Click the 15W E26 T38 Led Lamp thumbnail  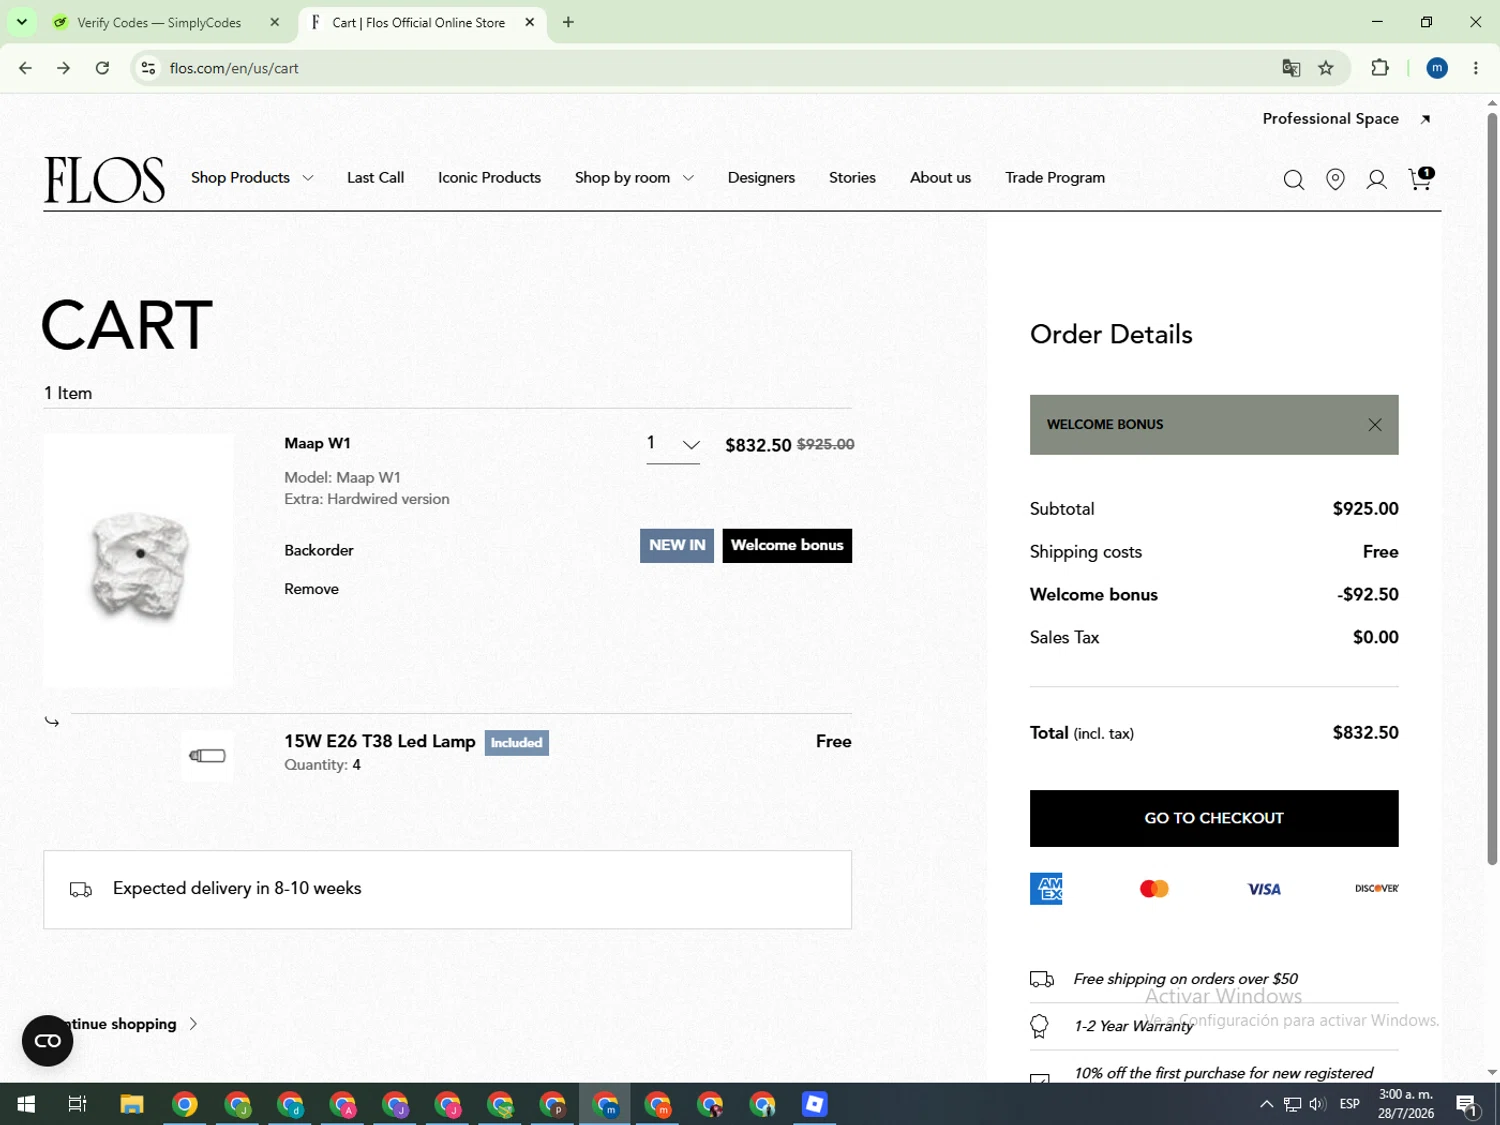pyautogui.click(x=207, y=756)
